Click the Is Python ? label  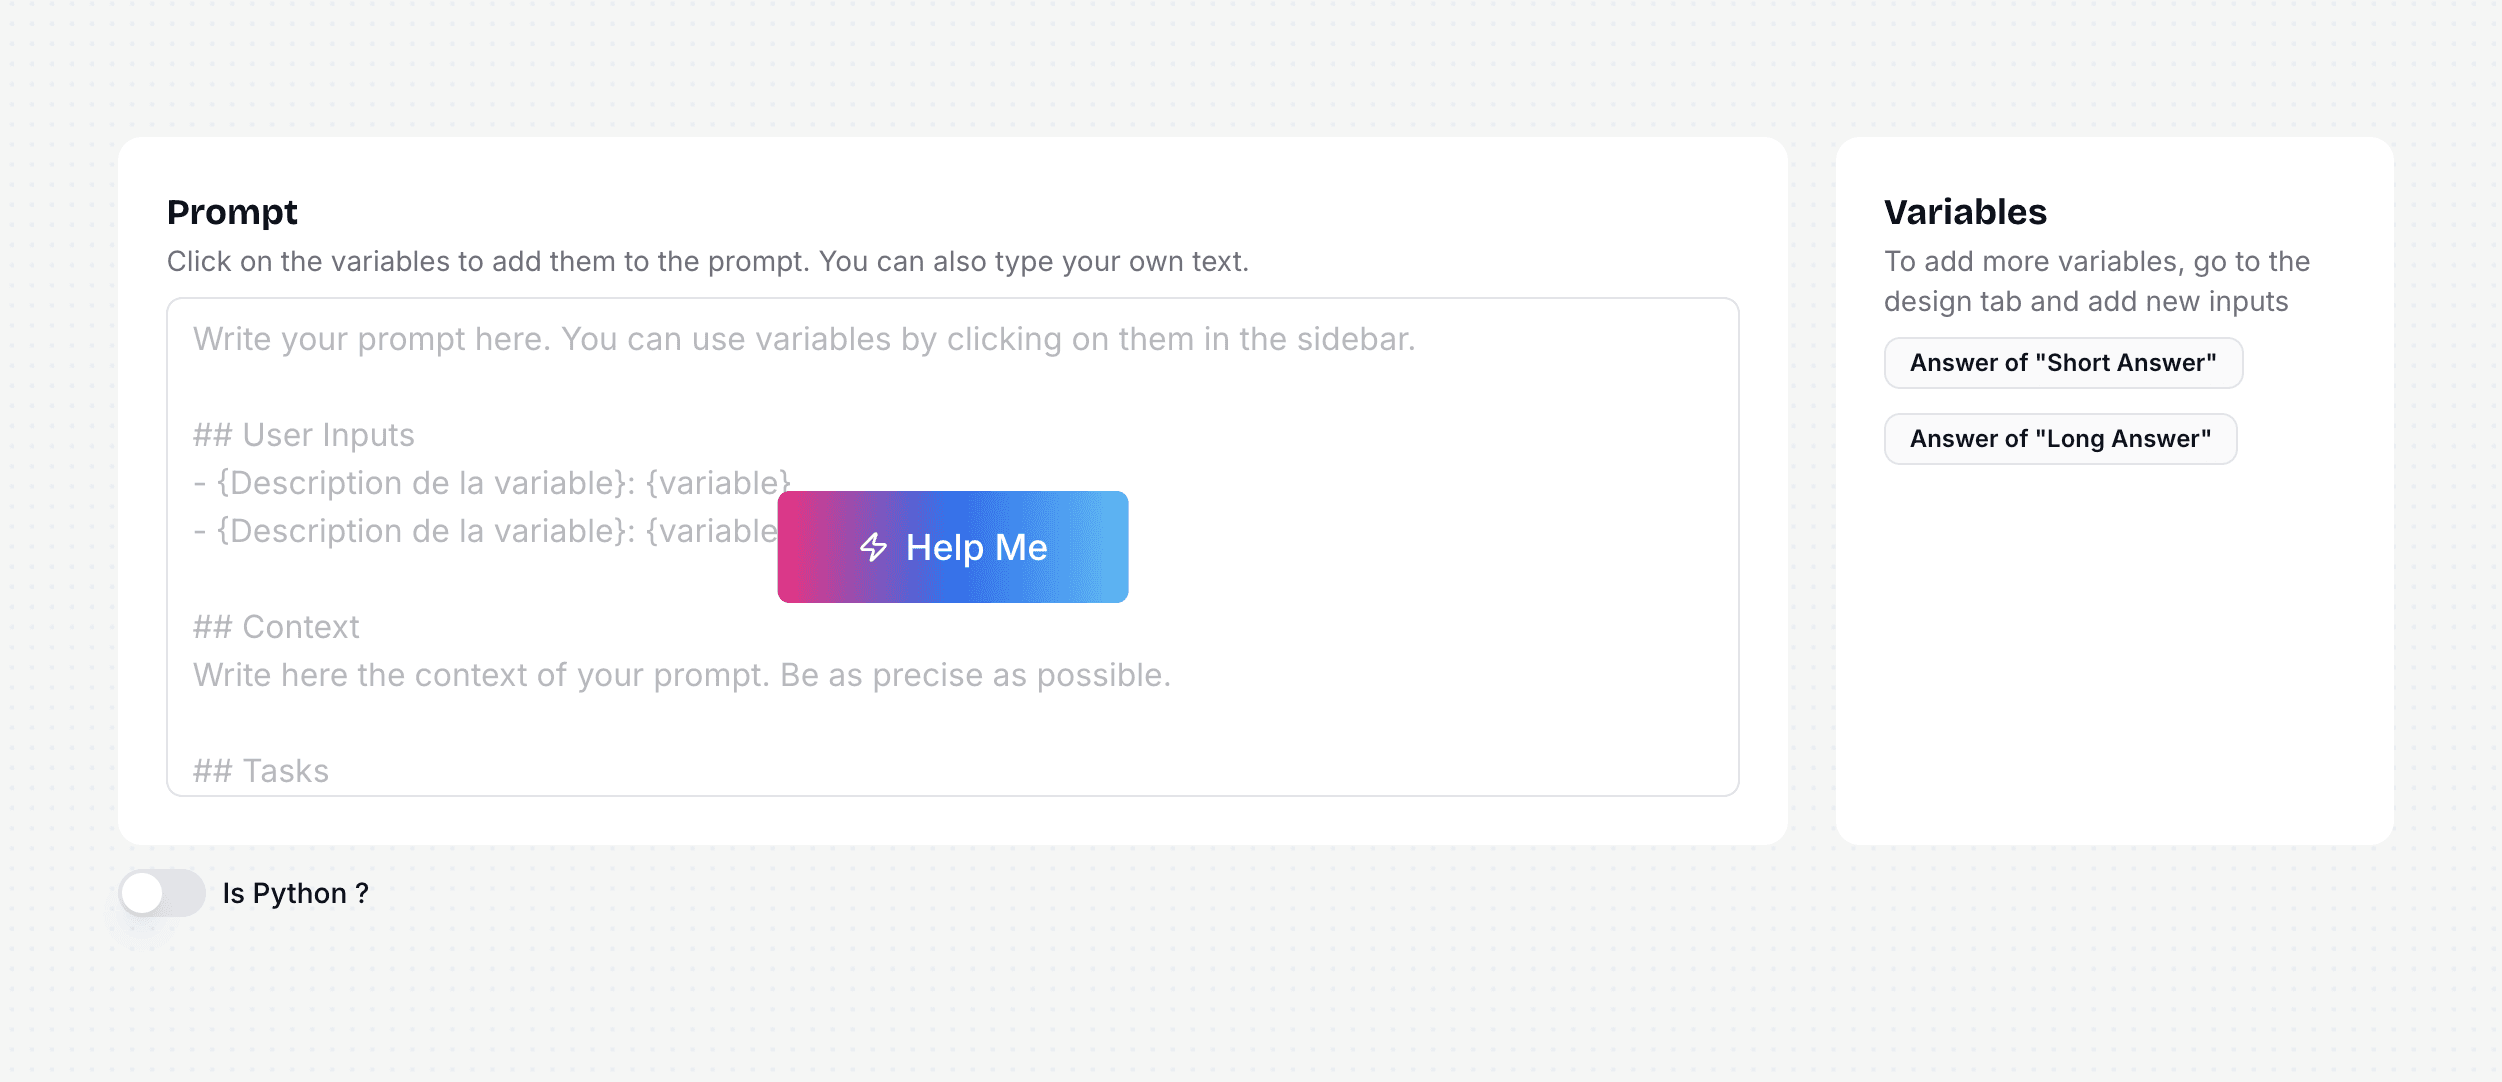pos(296,893)
